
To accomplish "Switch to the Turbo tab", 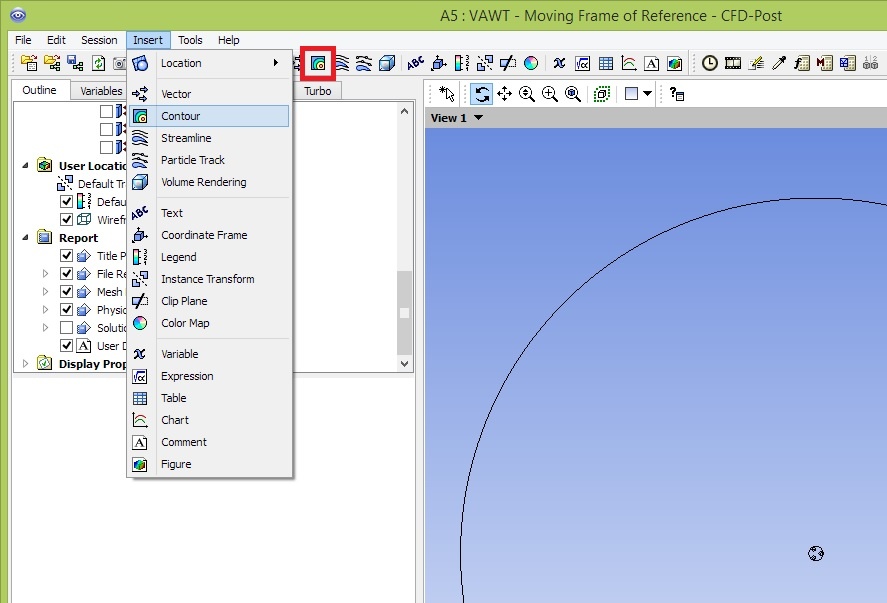I will [317, 91].
